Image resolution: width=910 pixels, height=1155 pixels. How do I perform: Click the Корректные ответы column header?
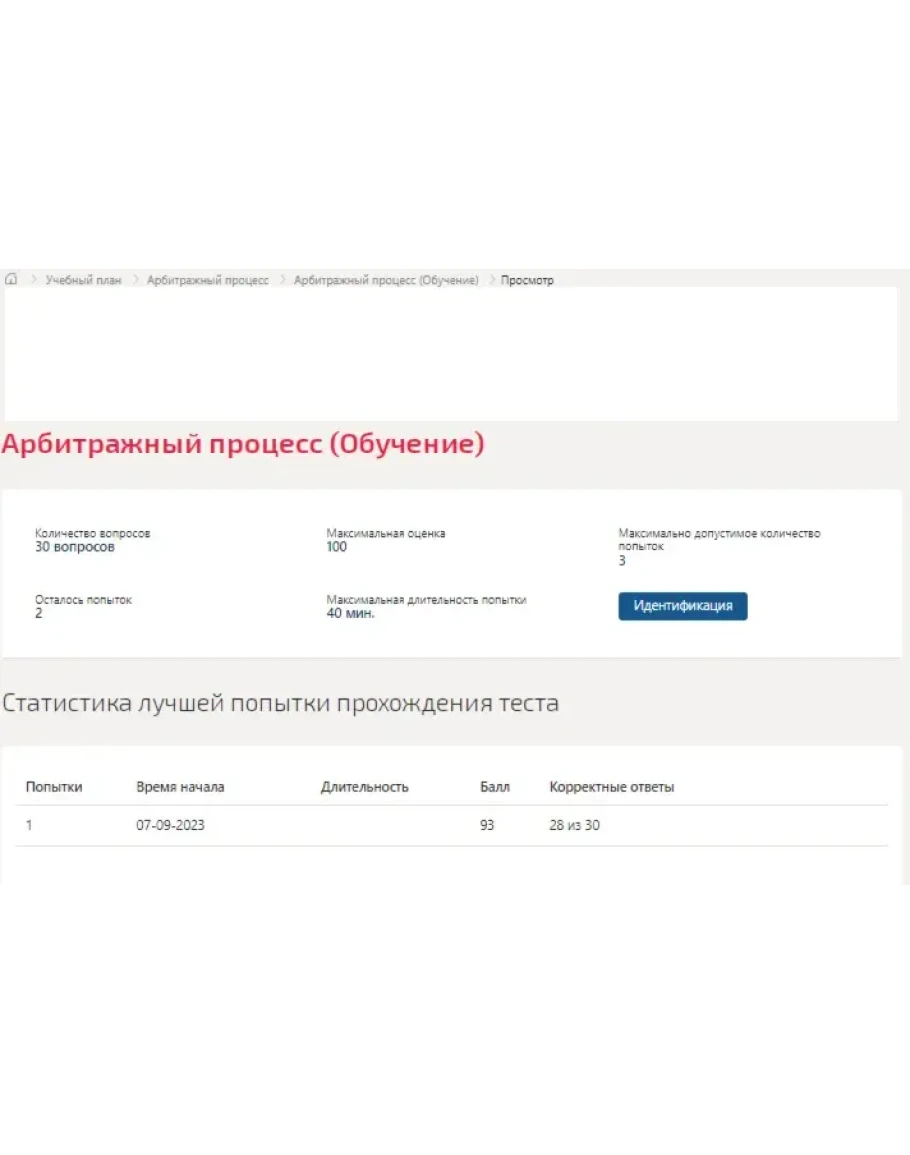pyautogui.click(x=611, y=787)
